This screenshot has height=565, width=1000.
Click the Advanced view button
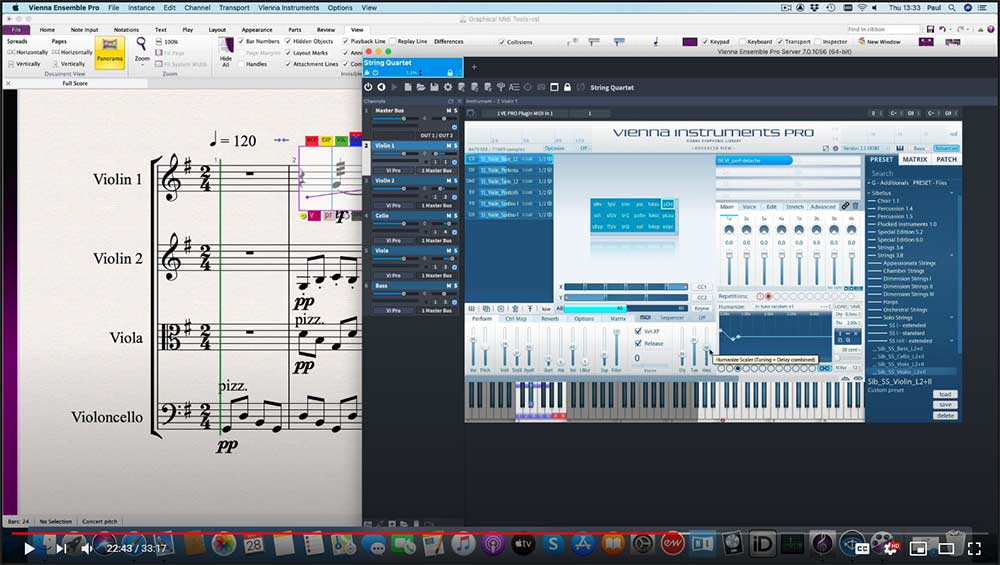coord(946,148)
